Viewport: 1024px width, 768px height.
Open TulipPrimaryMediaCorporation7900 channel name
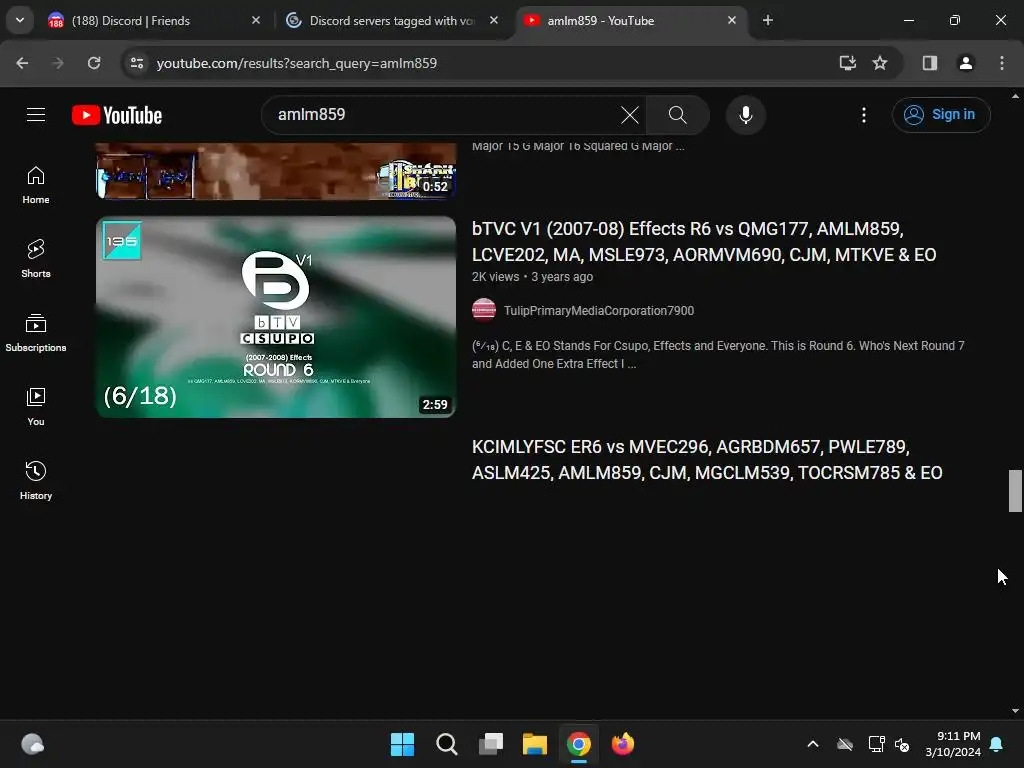[x=598, y=311]
